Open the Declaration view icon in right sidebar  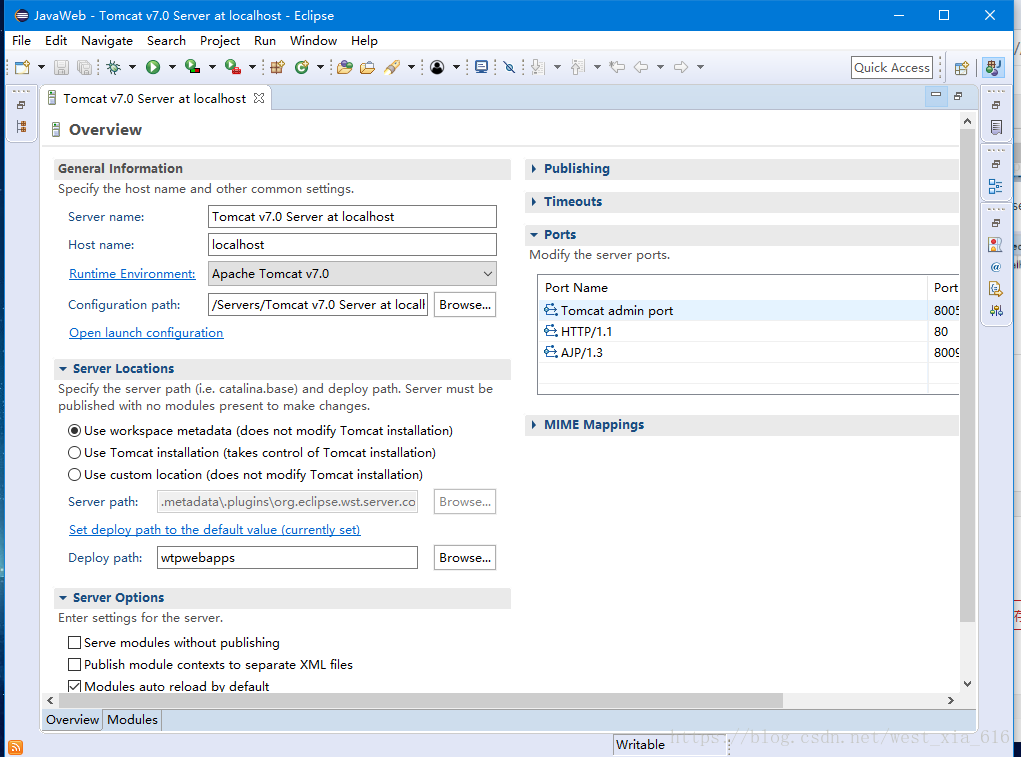[x=996, y=288]
